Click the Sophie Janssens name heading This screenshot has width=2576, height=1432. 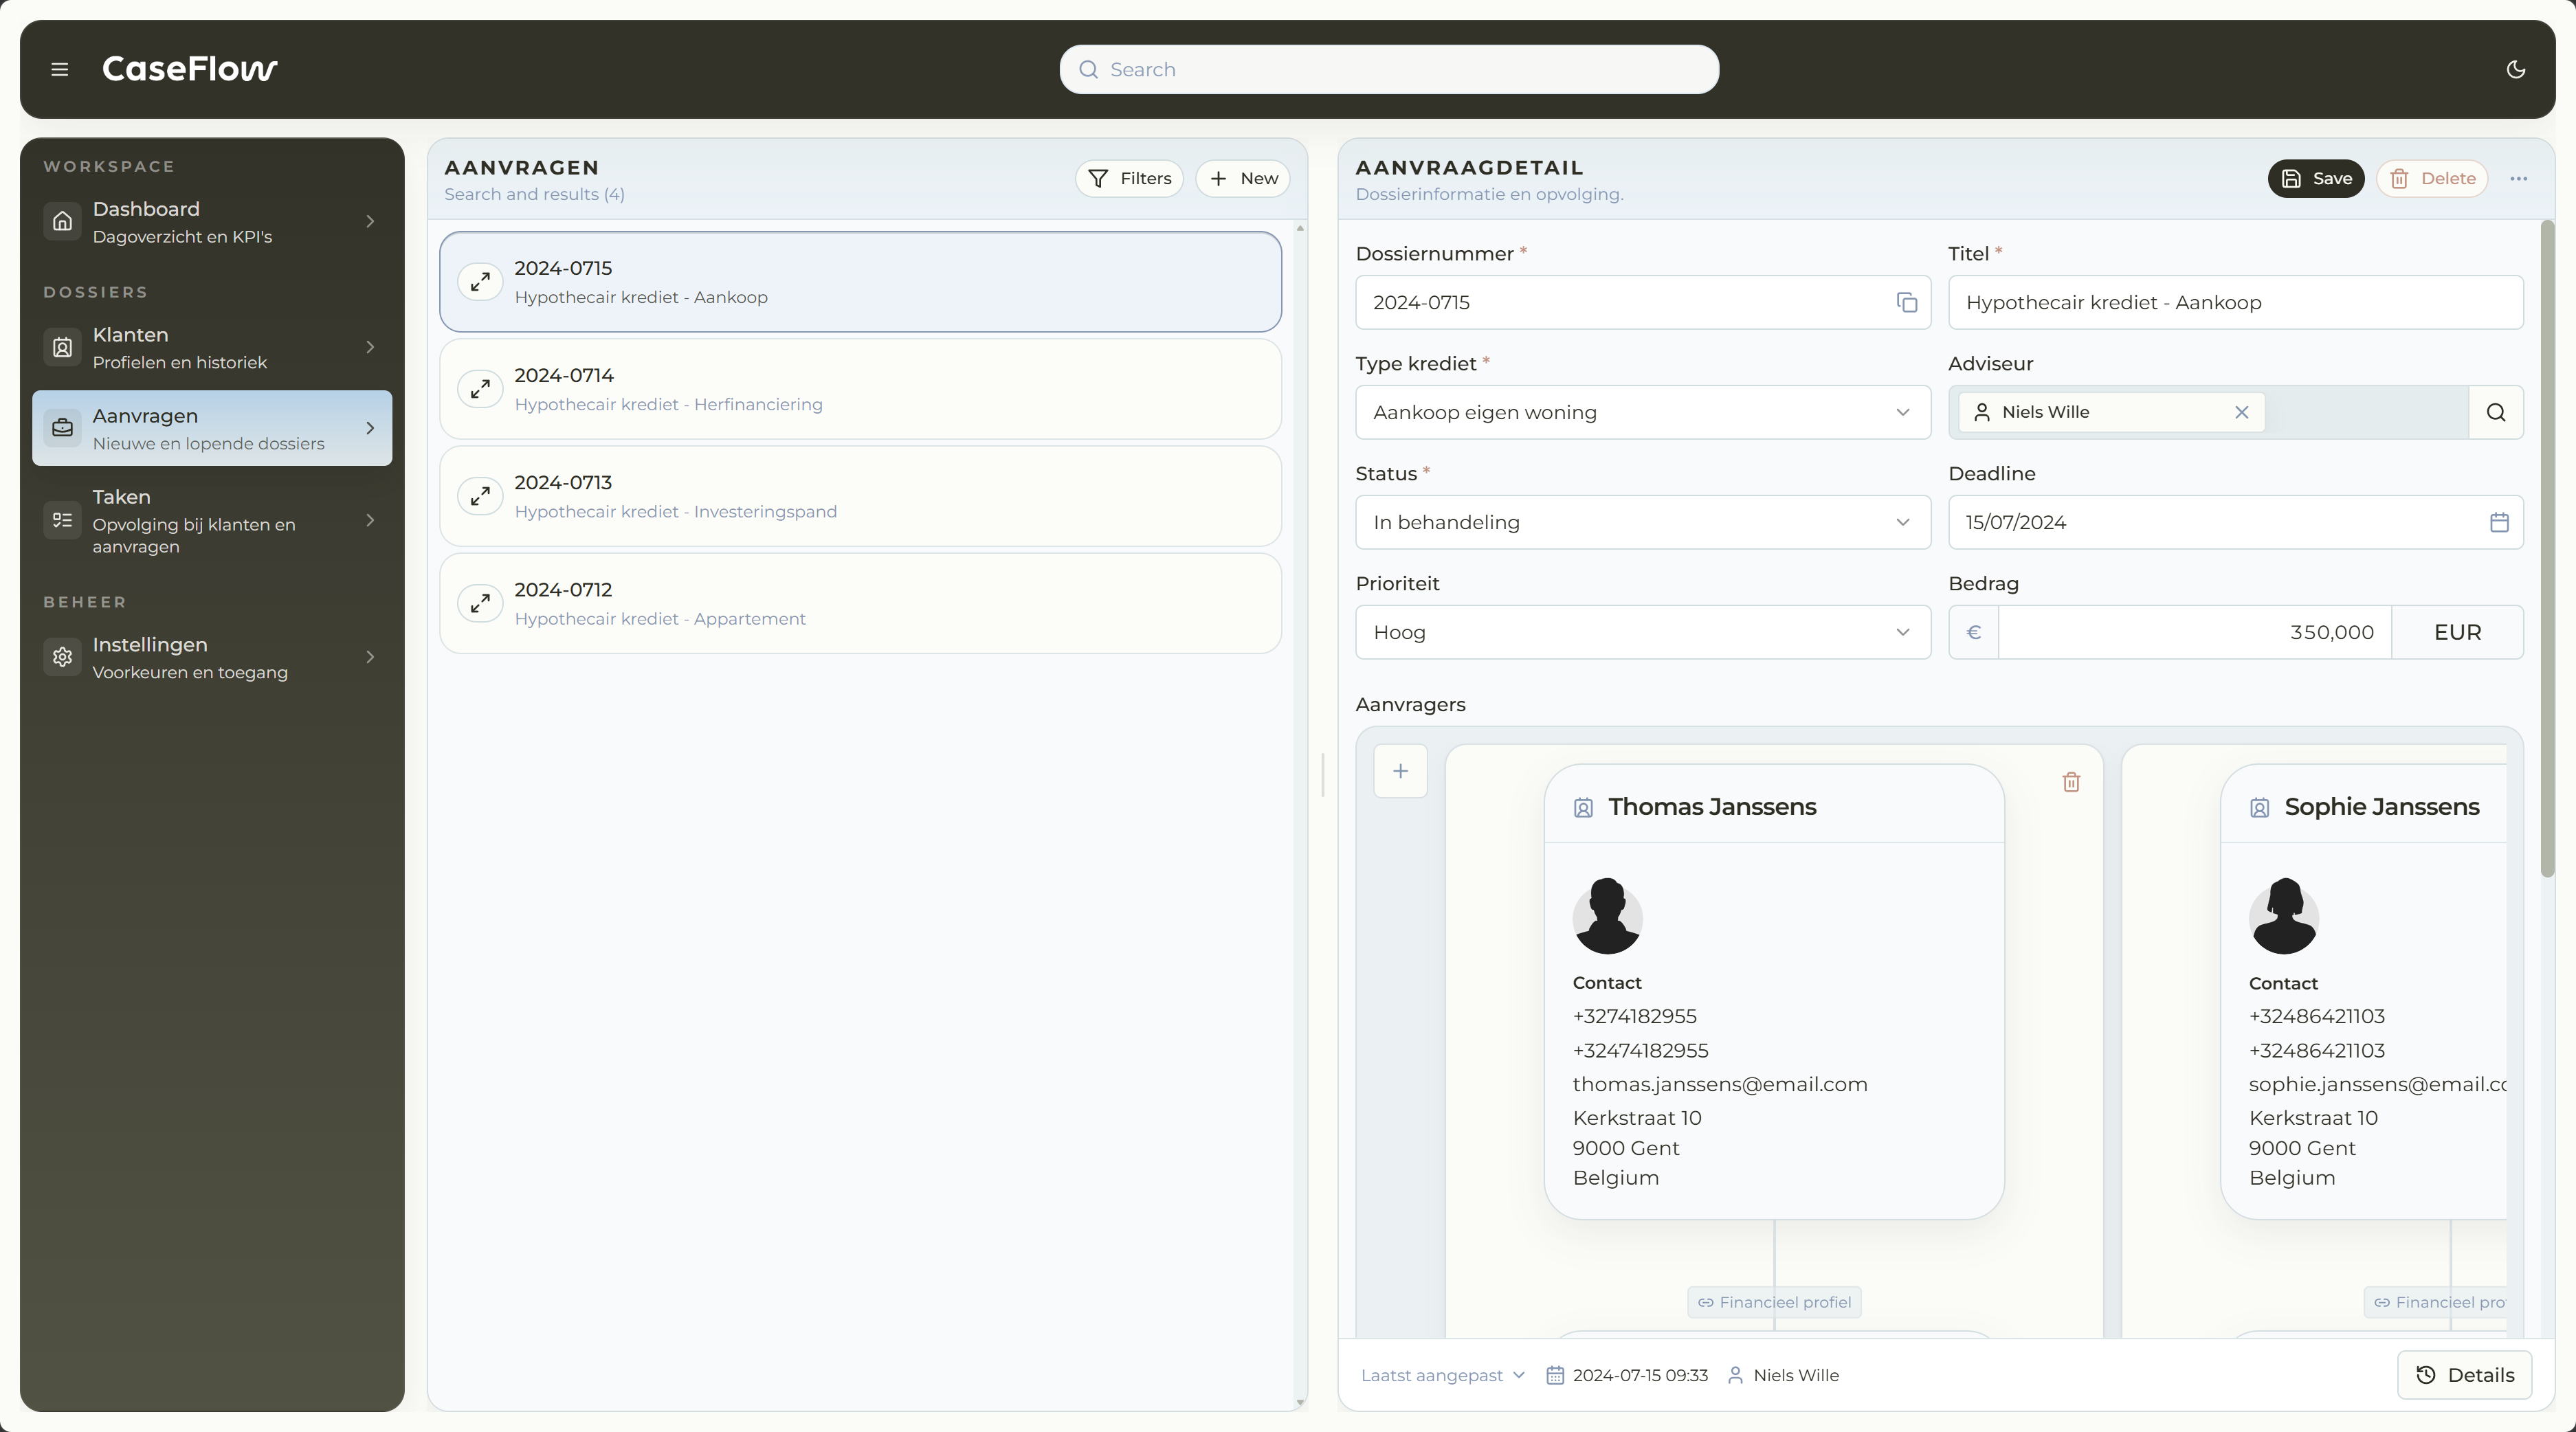click(x=2381, y=807)
